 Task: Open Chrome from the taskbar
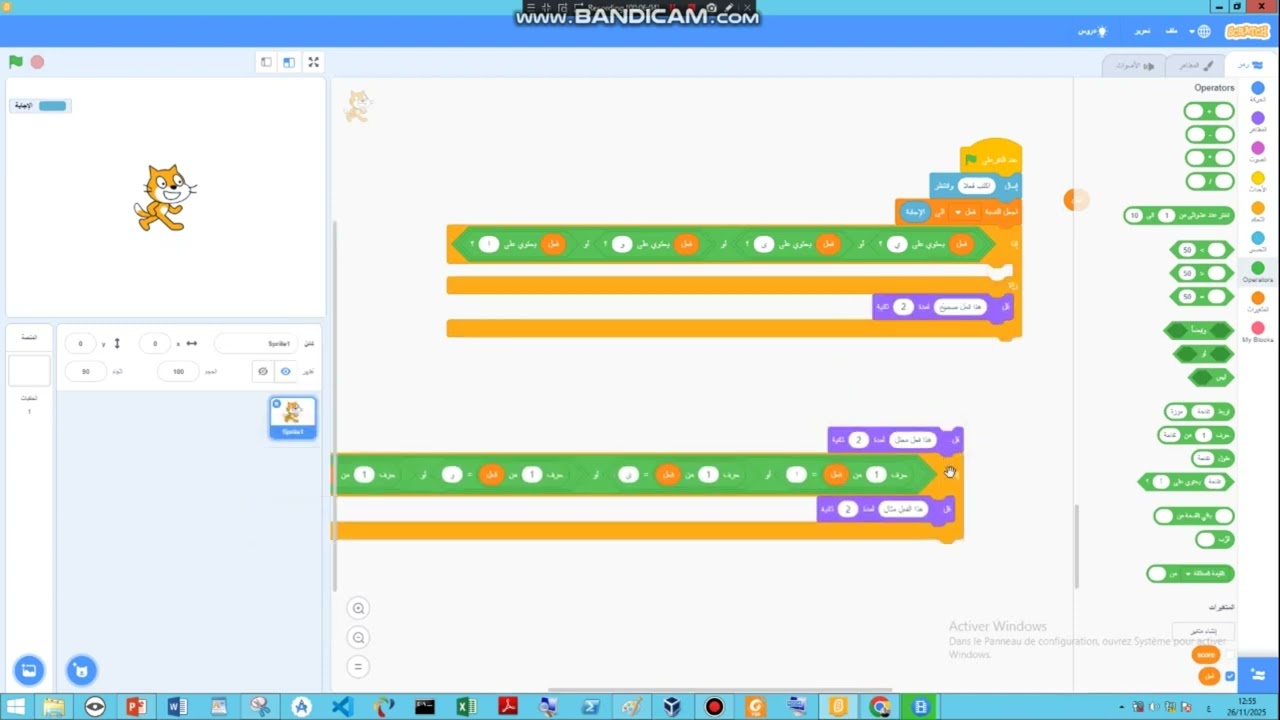879,707
